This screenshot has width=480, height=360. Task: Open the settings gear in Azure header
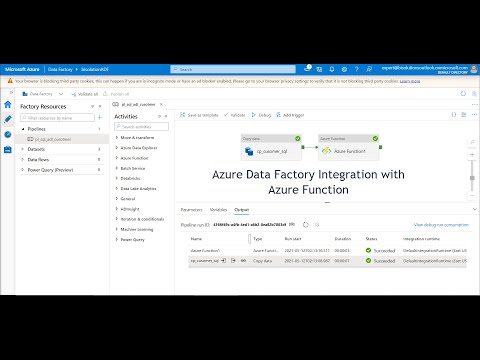tap(344, 69)
